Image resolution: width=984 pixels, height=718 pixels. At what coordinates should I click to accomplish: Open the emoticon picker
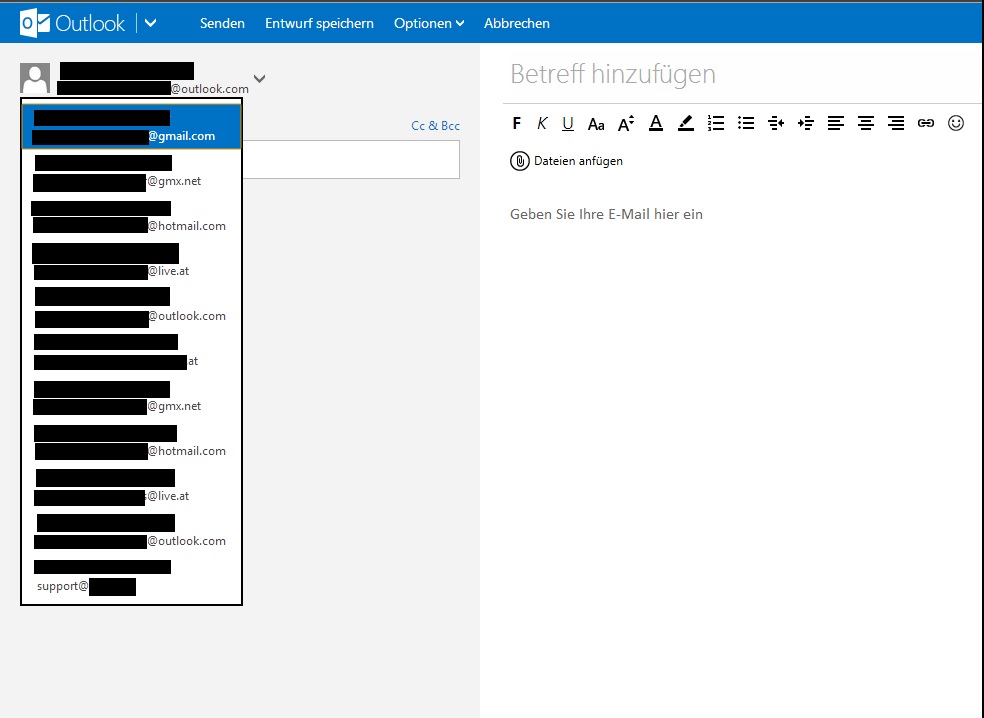click(956, 123)
